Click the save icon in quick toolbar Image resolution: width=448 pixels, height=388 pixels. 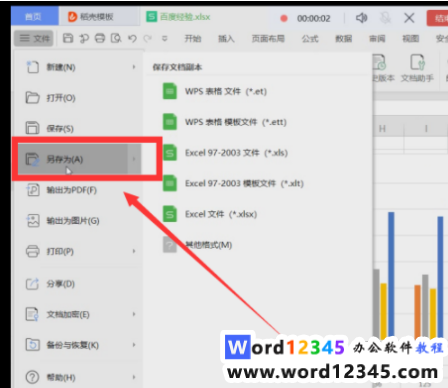coord(68,38)
